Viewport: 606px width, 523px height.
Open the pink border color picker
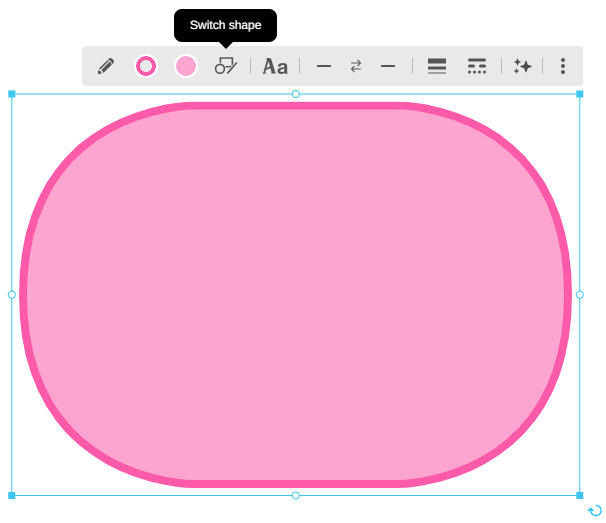coord(146,66)
